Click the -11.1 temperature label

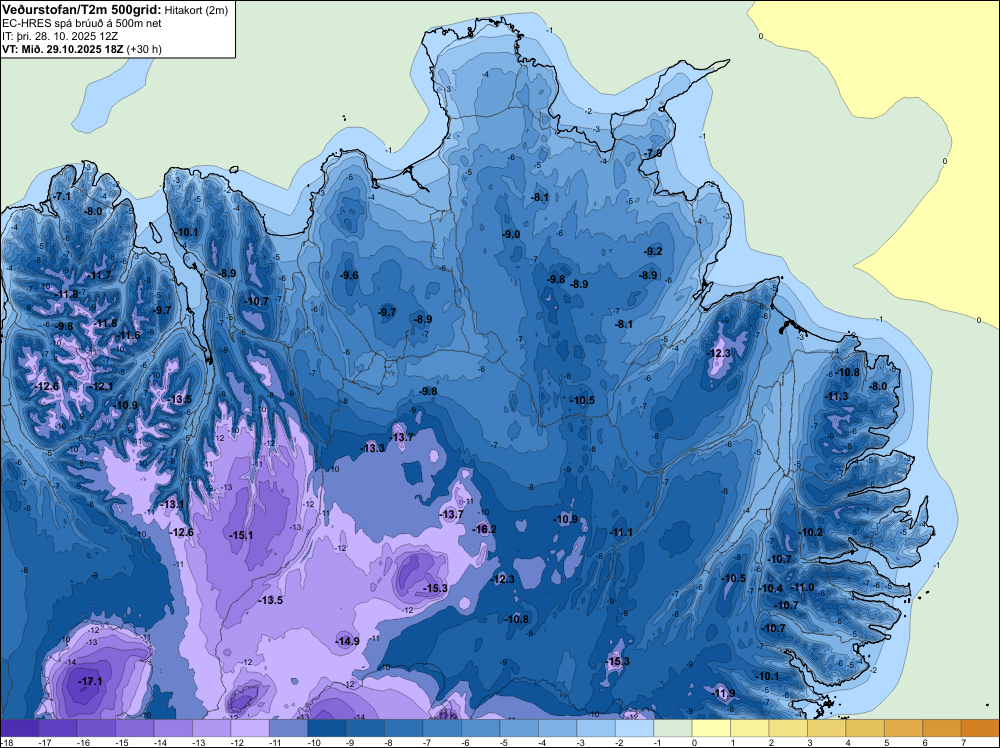621,532
